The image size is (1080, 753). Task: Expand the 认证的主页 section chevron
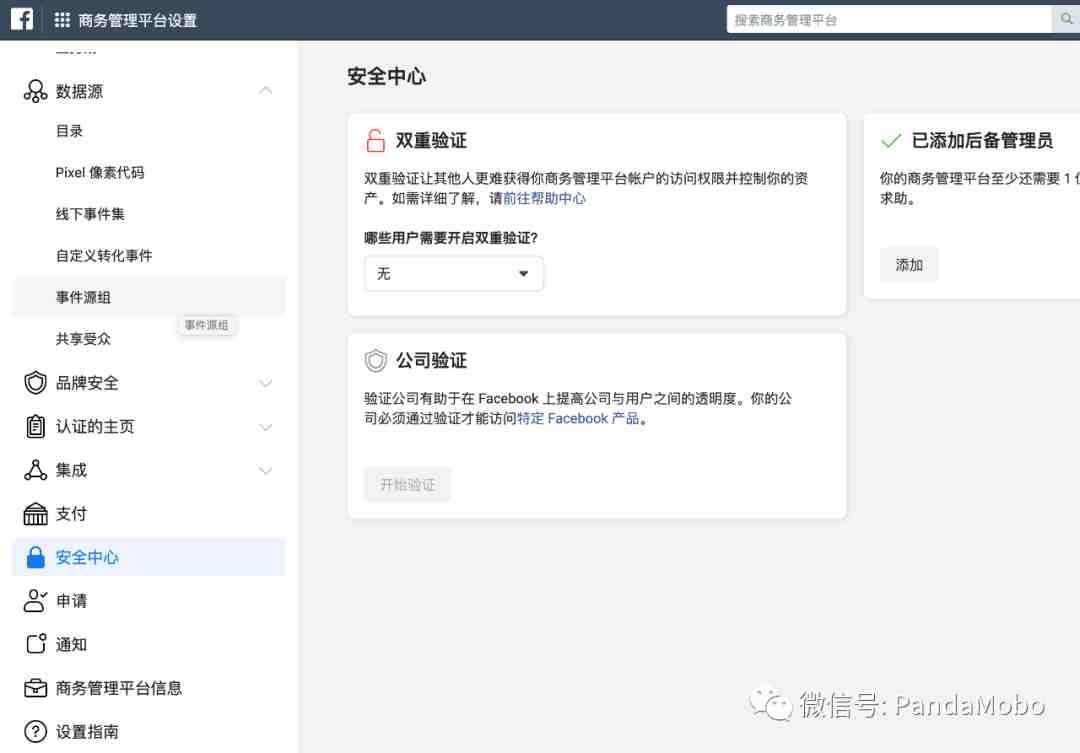pyautogui.click(x=266, y=427)
